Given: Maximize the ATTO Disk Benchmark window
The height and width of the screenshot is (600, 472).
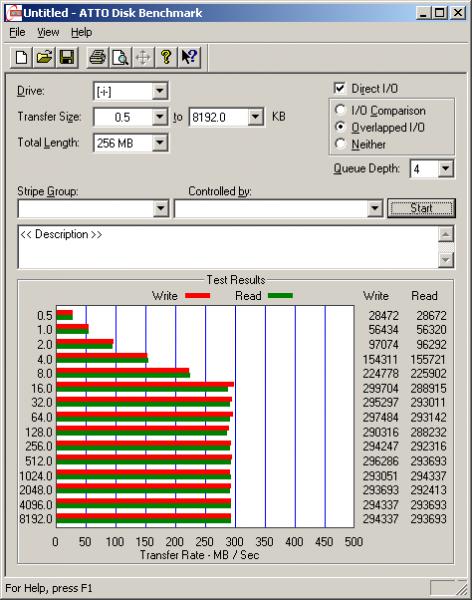Looking at the screenshot, I should [440, 13].
